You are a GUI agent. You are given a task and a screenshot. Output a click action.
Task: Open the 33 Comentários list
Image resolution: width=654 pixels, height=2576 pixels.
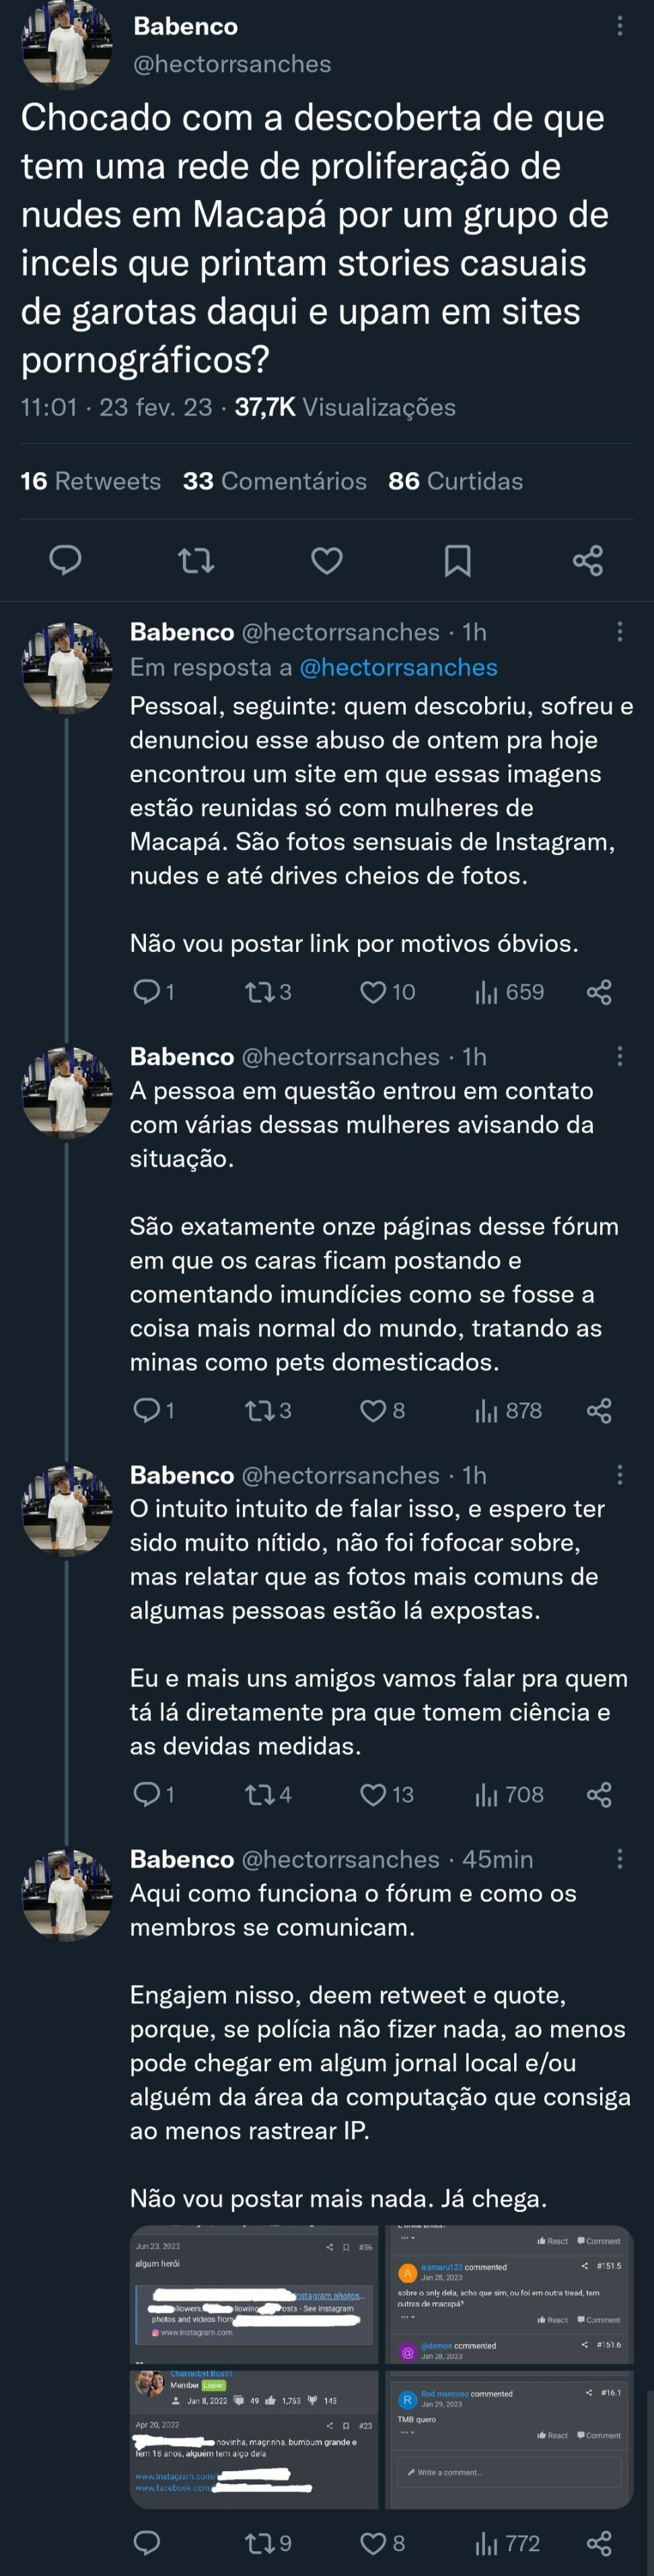(x=274, y=481)
